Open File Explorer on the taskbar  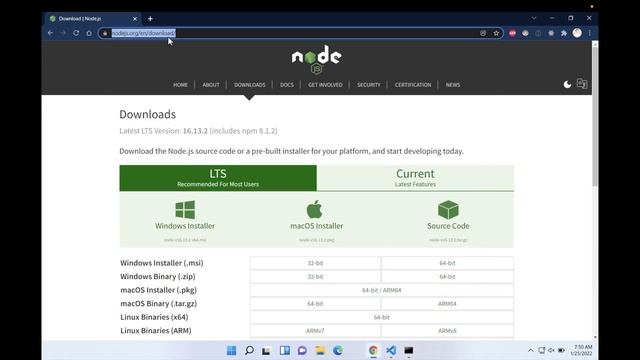point(320,350)
